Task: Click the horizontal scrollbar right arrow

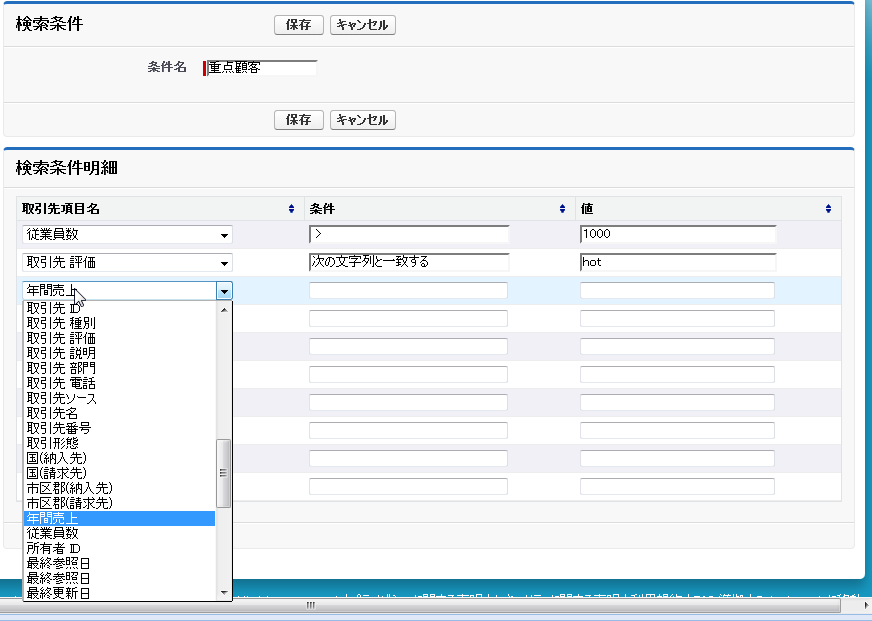Action: click(x=865, y=605)
